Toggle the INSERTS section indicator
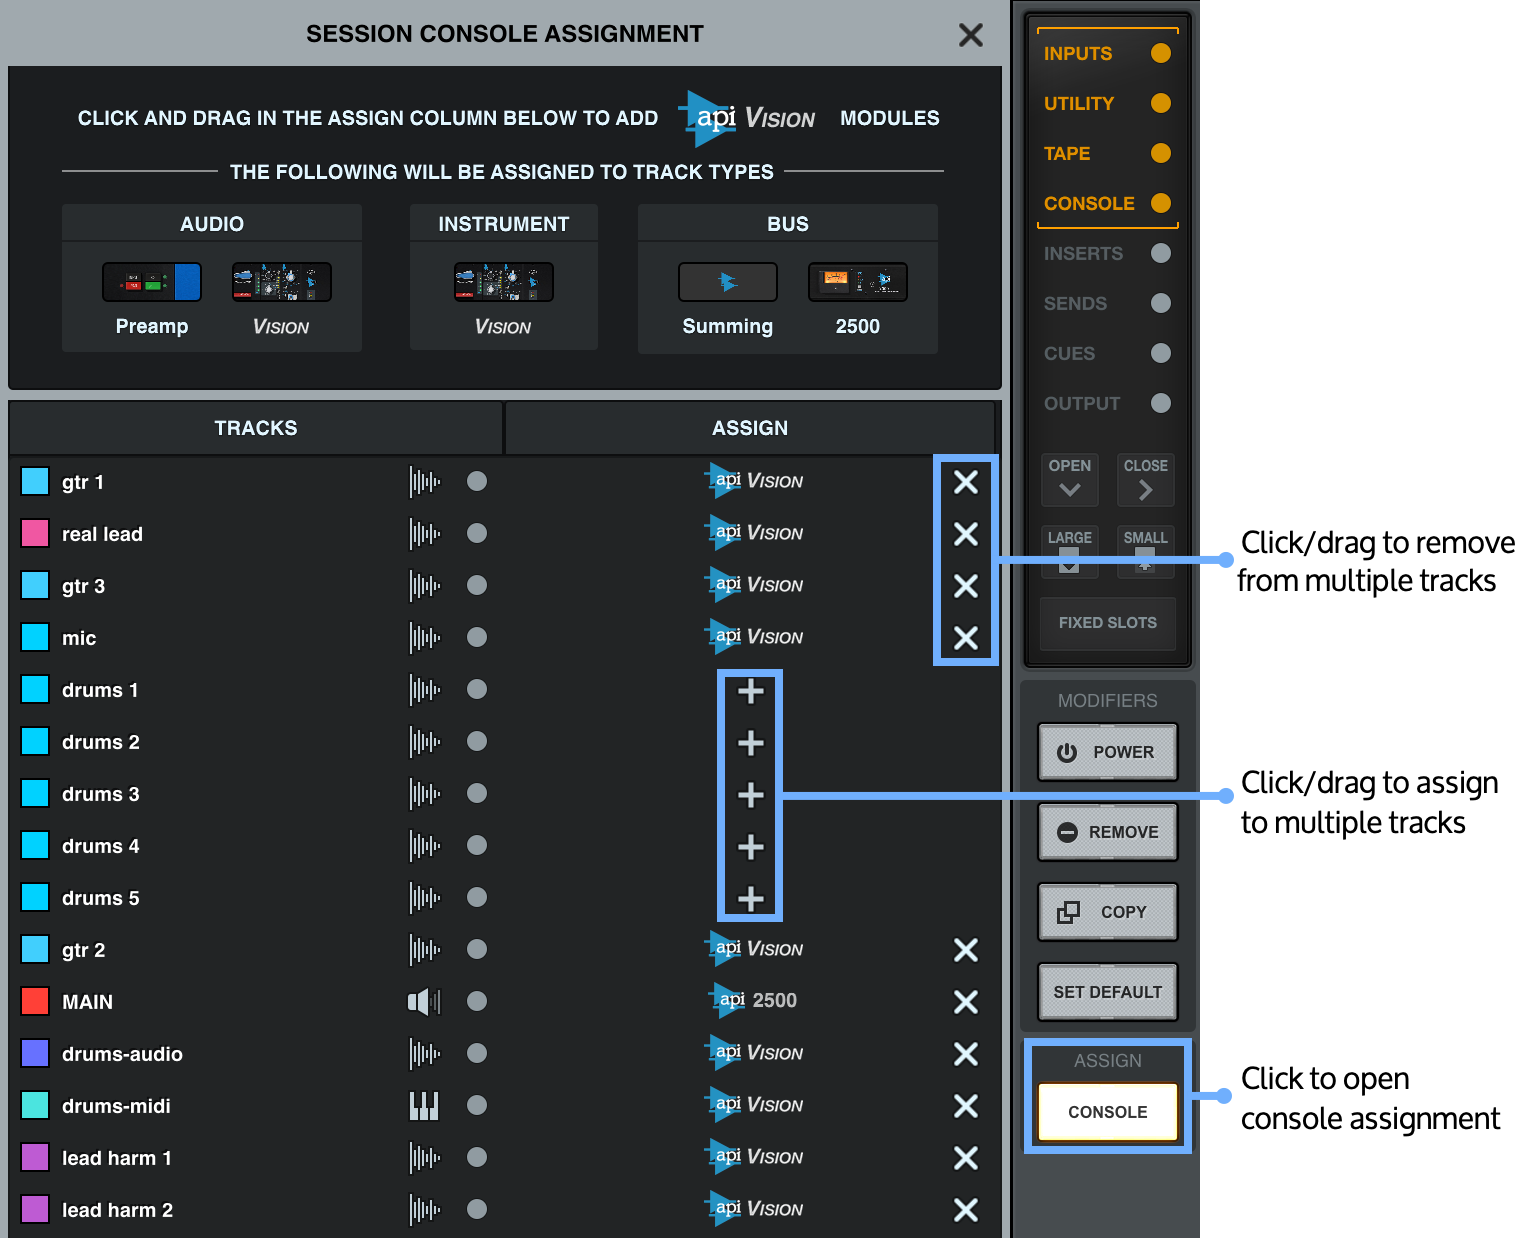 pos(1160,253)
